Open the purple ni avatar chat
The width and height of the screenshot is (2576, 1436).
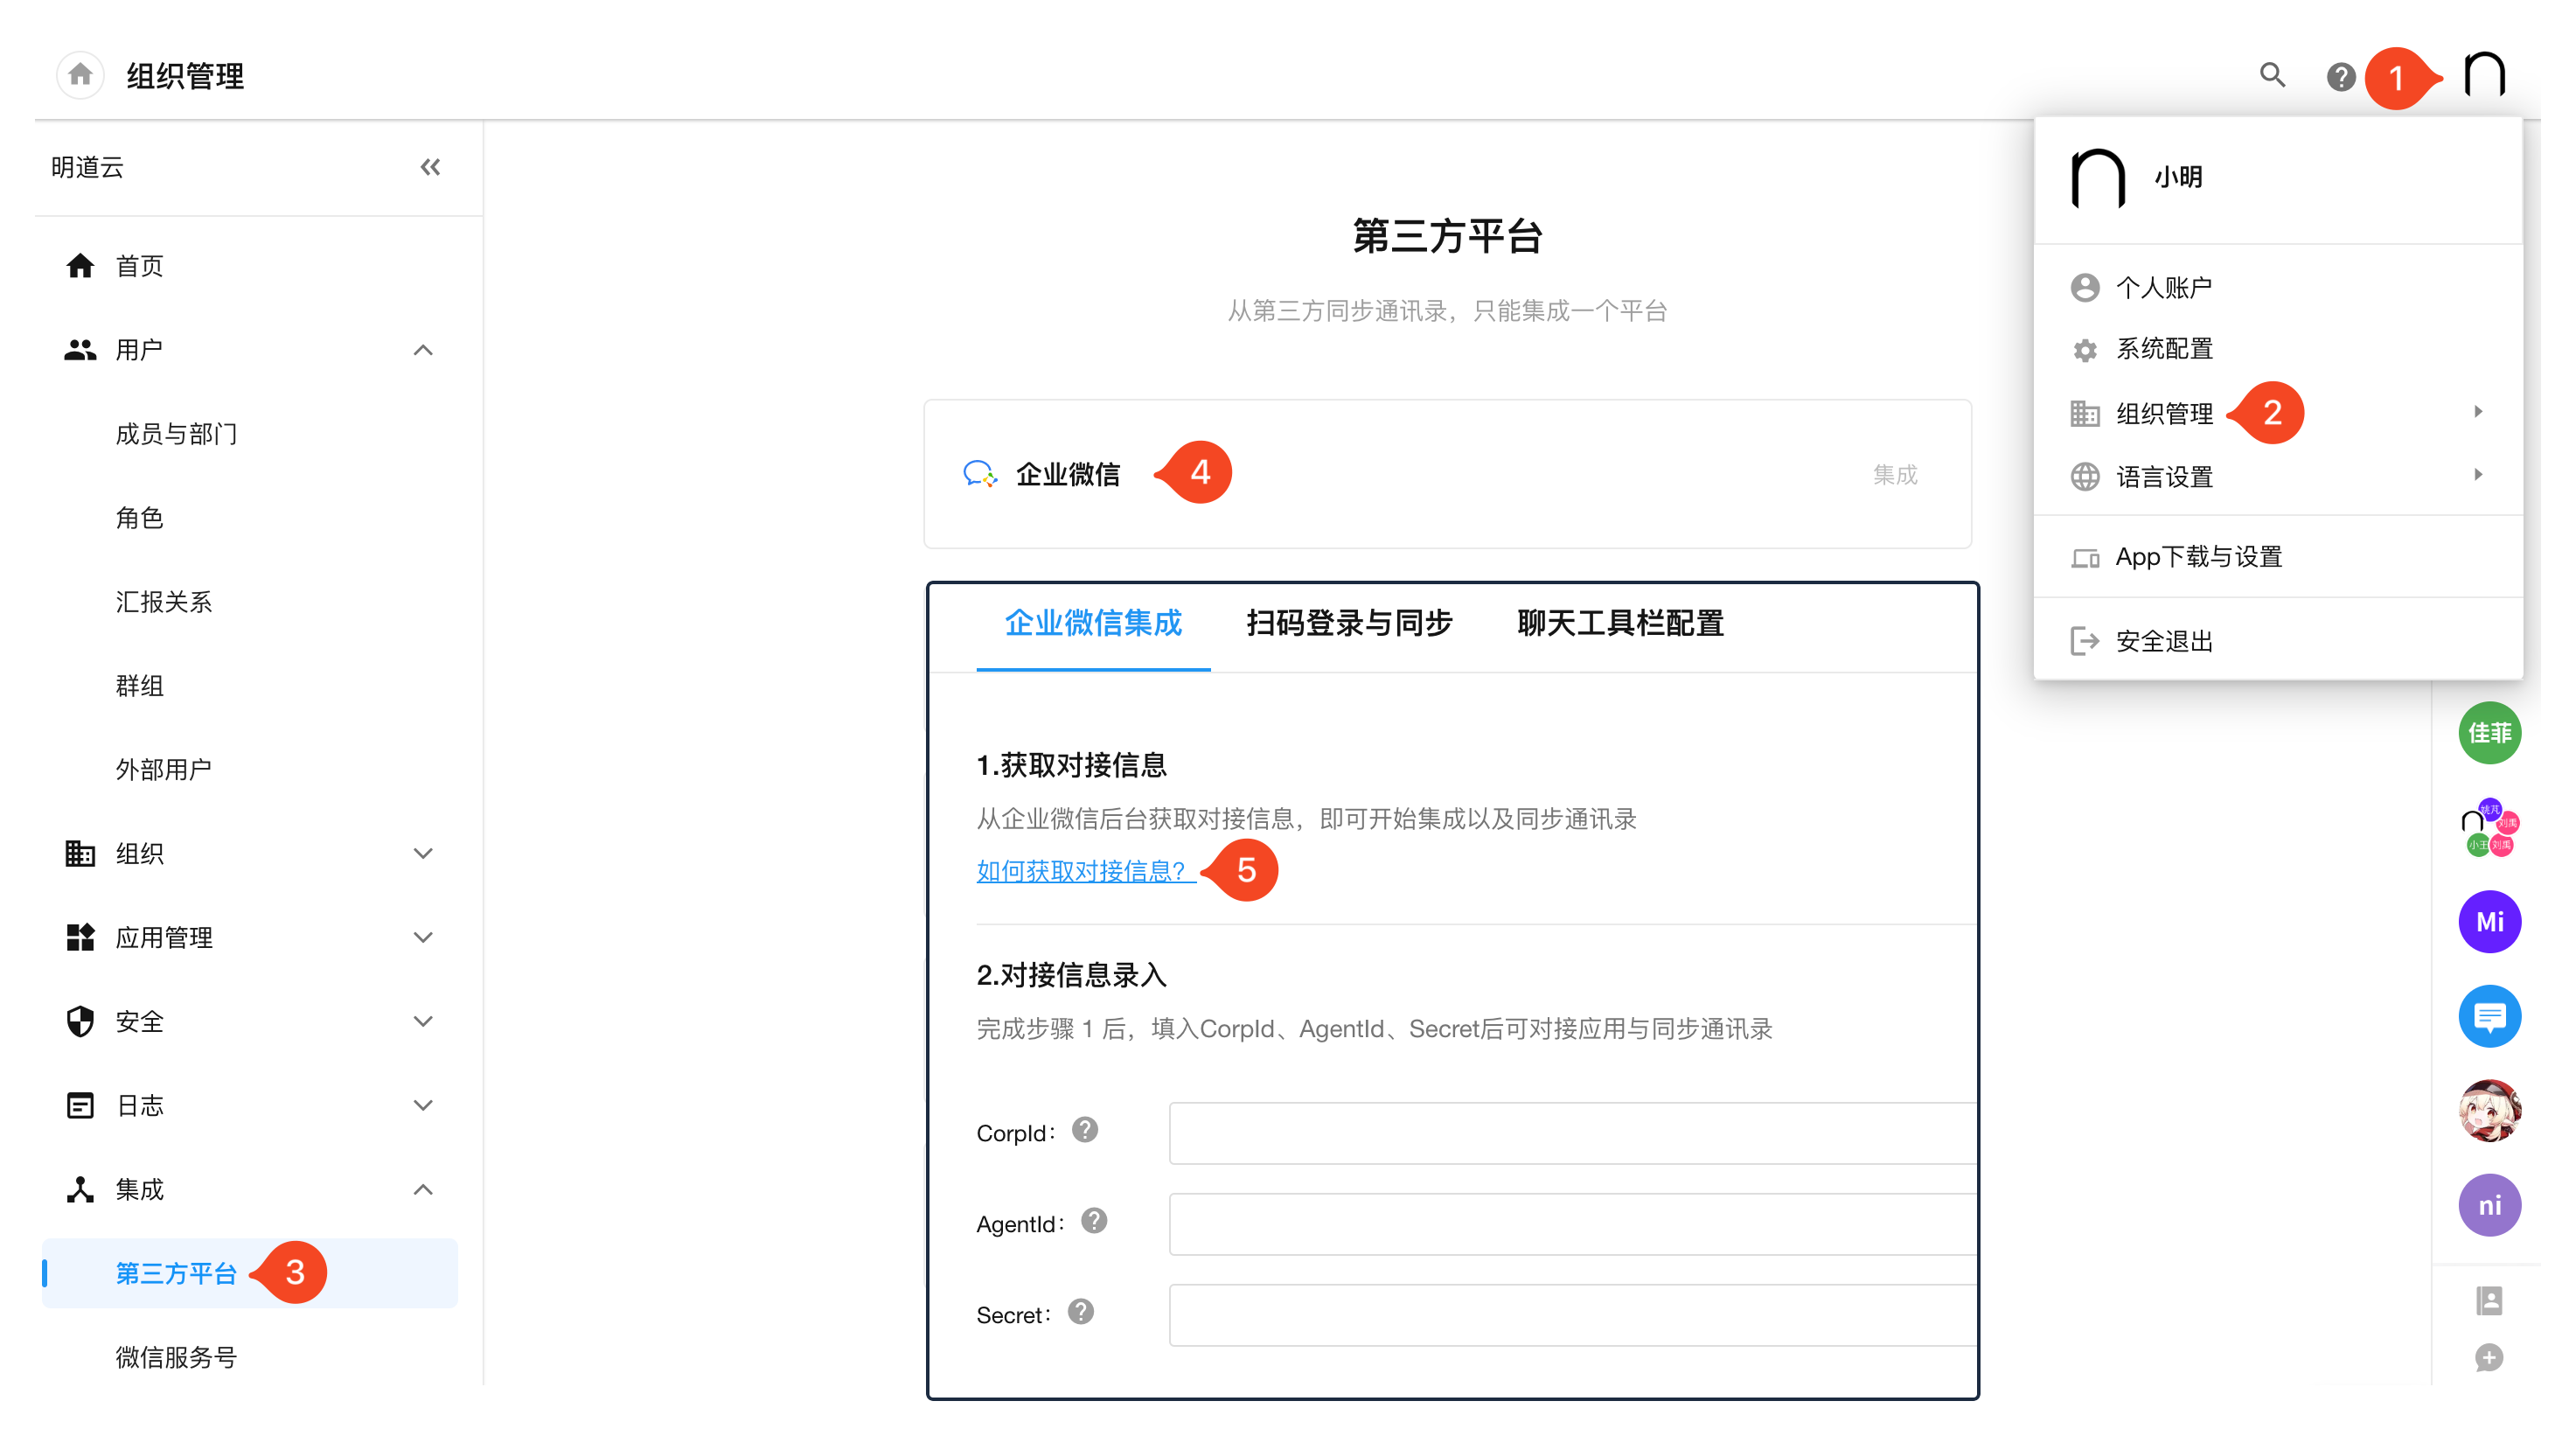pyautogui.click(x=2489, y=1205)
